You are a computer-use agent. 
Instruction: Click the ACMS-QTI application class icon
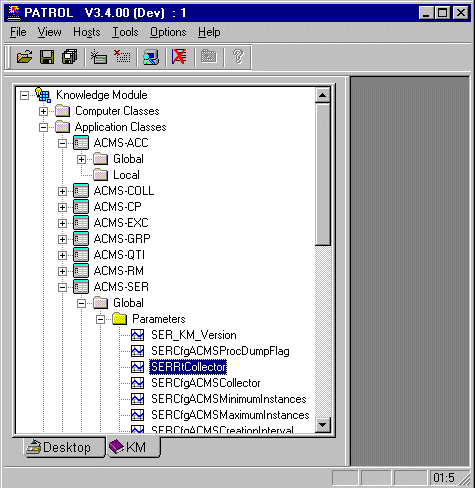pyautogui.click(x=81, y=255)
